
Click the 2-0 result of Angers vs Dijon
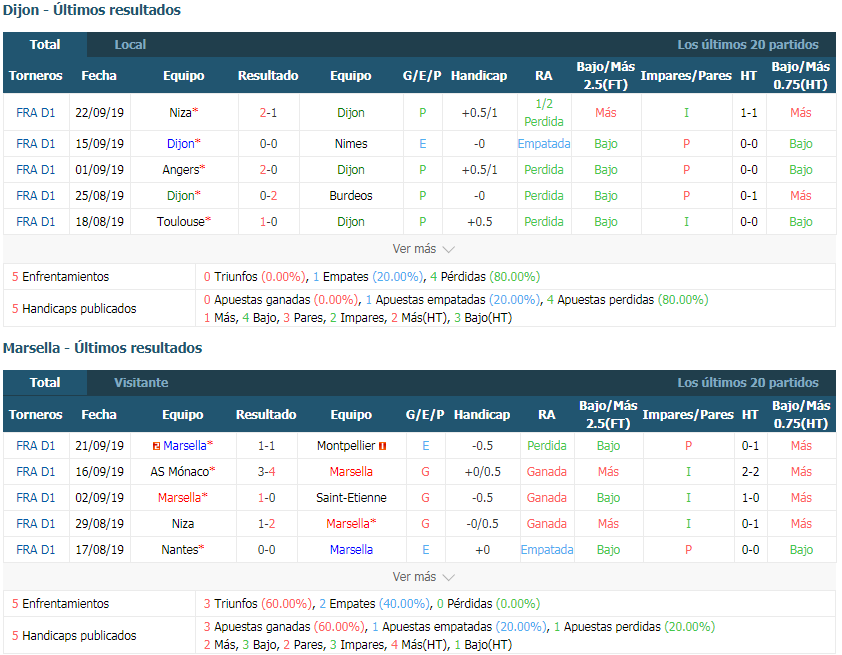pos(268,170)
